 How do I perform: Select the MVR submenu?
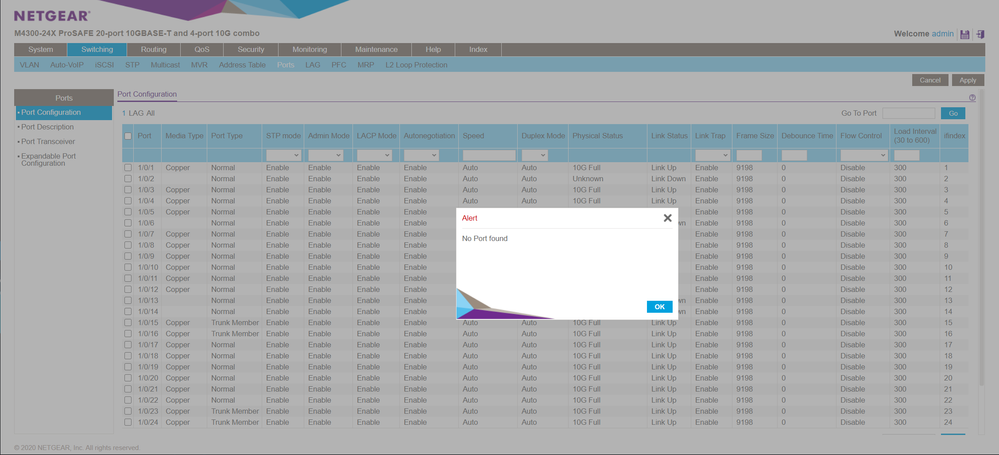click(x=199, y=65)
